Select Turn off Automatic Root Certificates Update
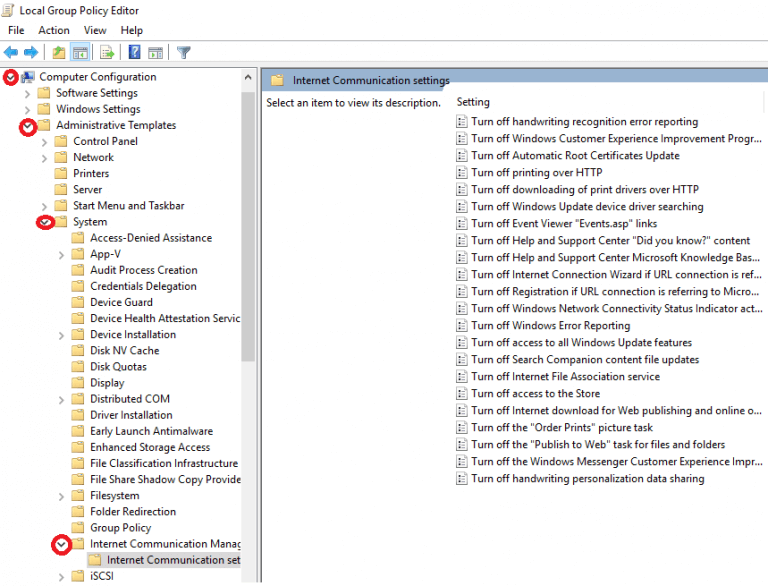 click(x=575, y=155)
